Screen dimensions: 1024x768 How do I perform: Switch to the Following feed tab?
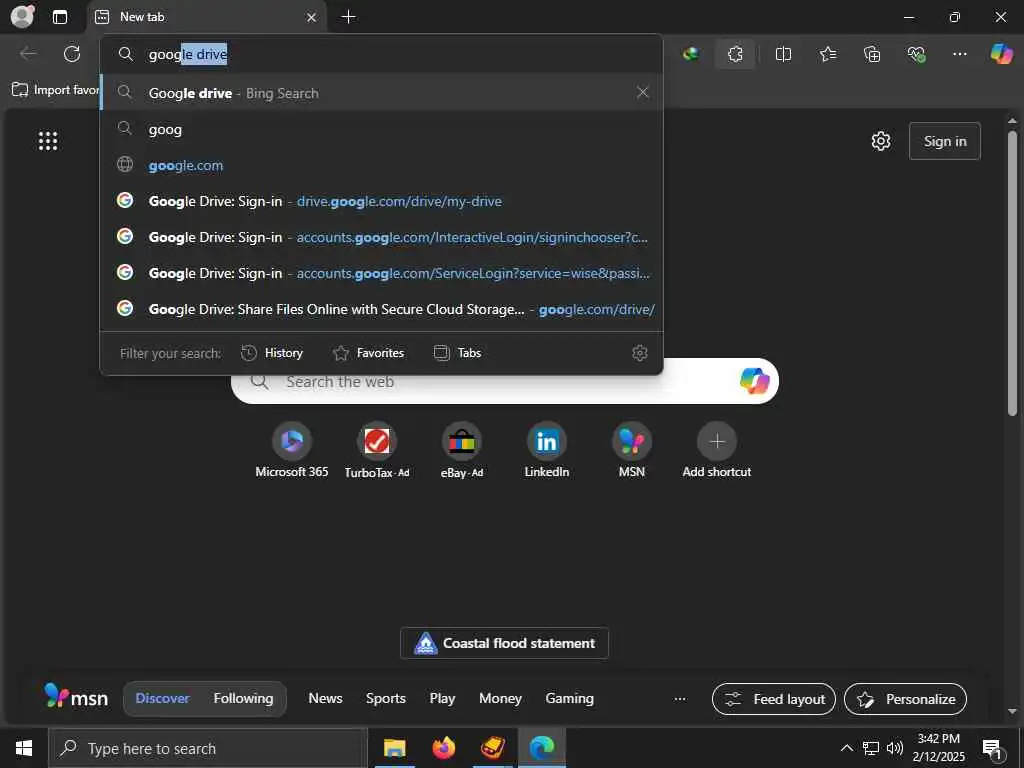(243, 698)
